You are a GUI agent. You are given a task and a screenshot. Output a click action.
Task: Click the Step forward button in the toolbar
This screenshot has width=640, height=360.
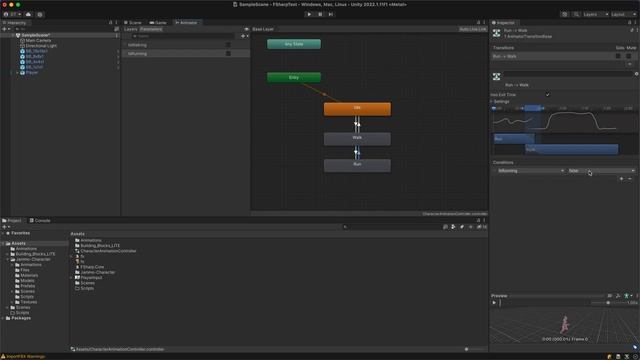pyautogui.click(x=331, y=14)
